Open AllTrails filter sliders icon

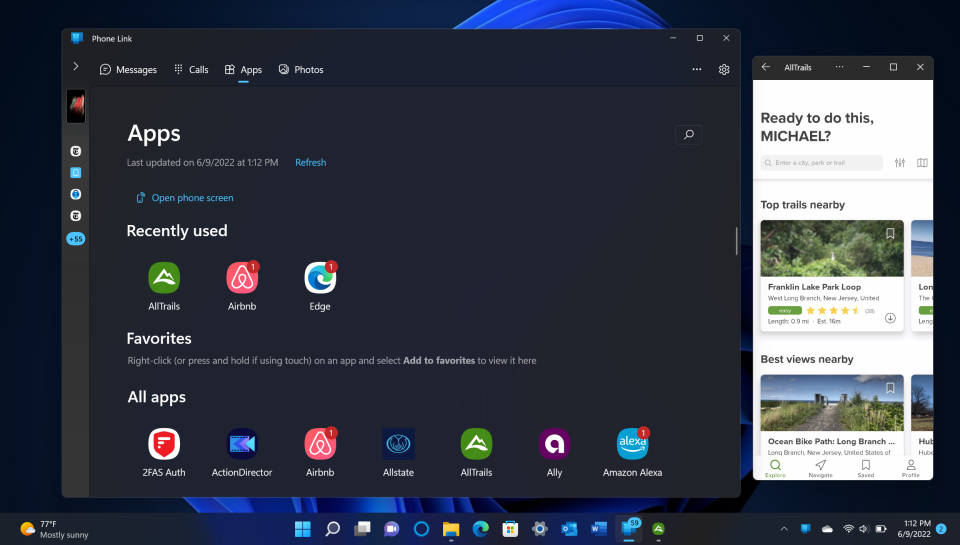(x=899, y=163)
